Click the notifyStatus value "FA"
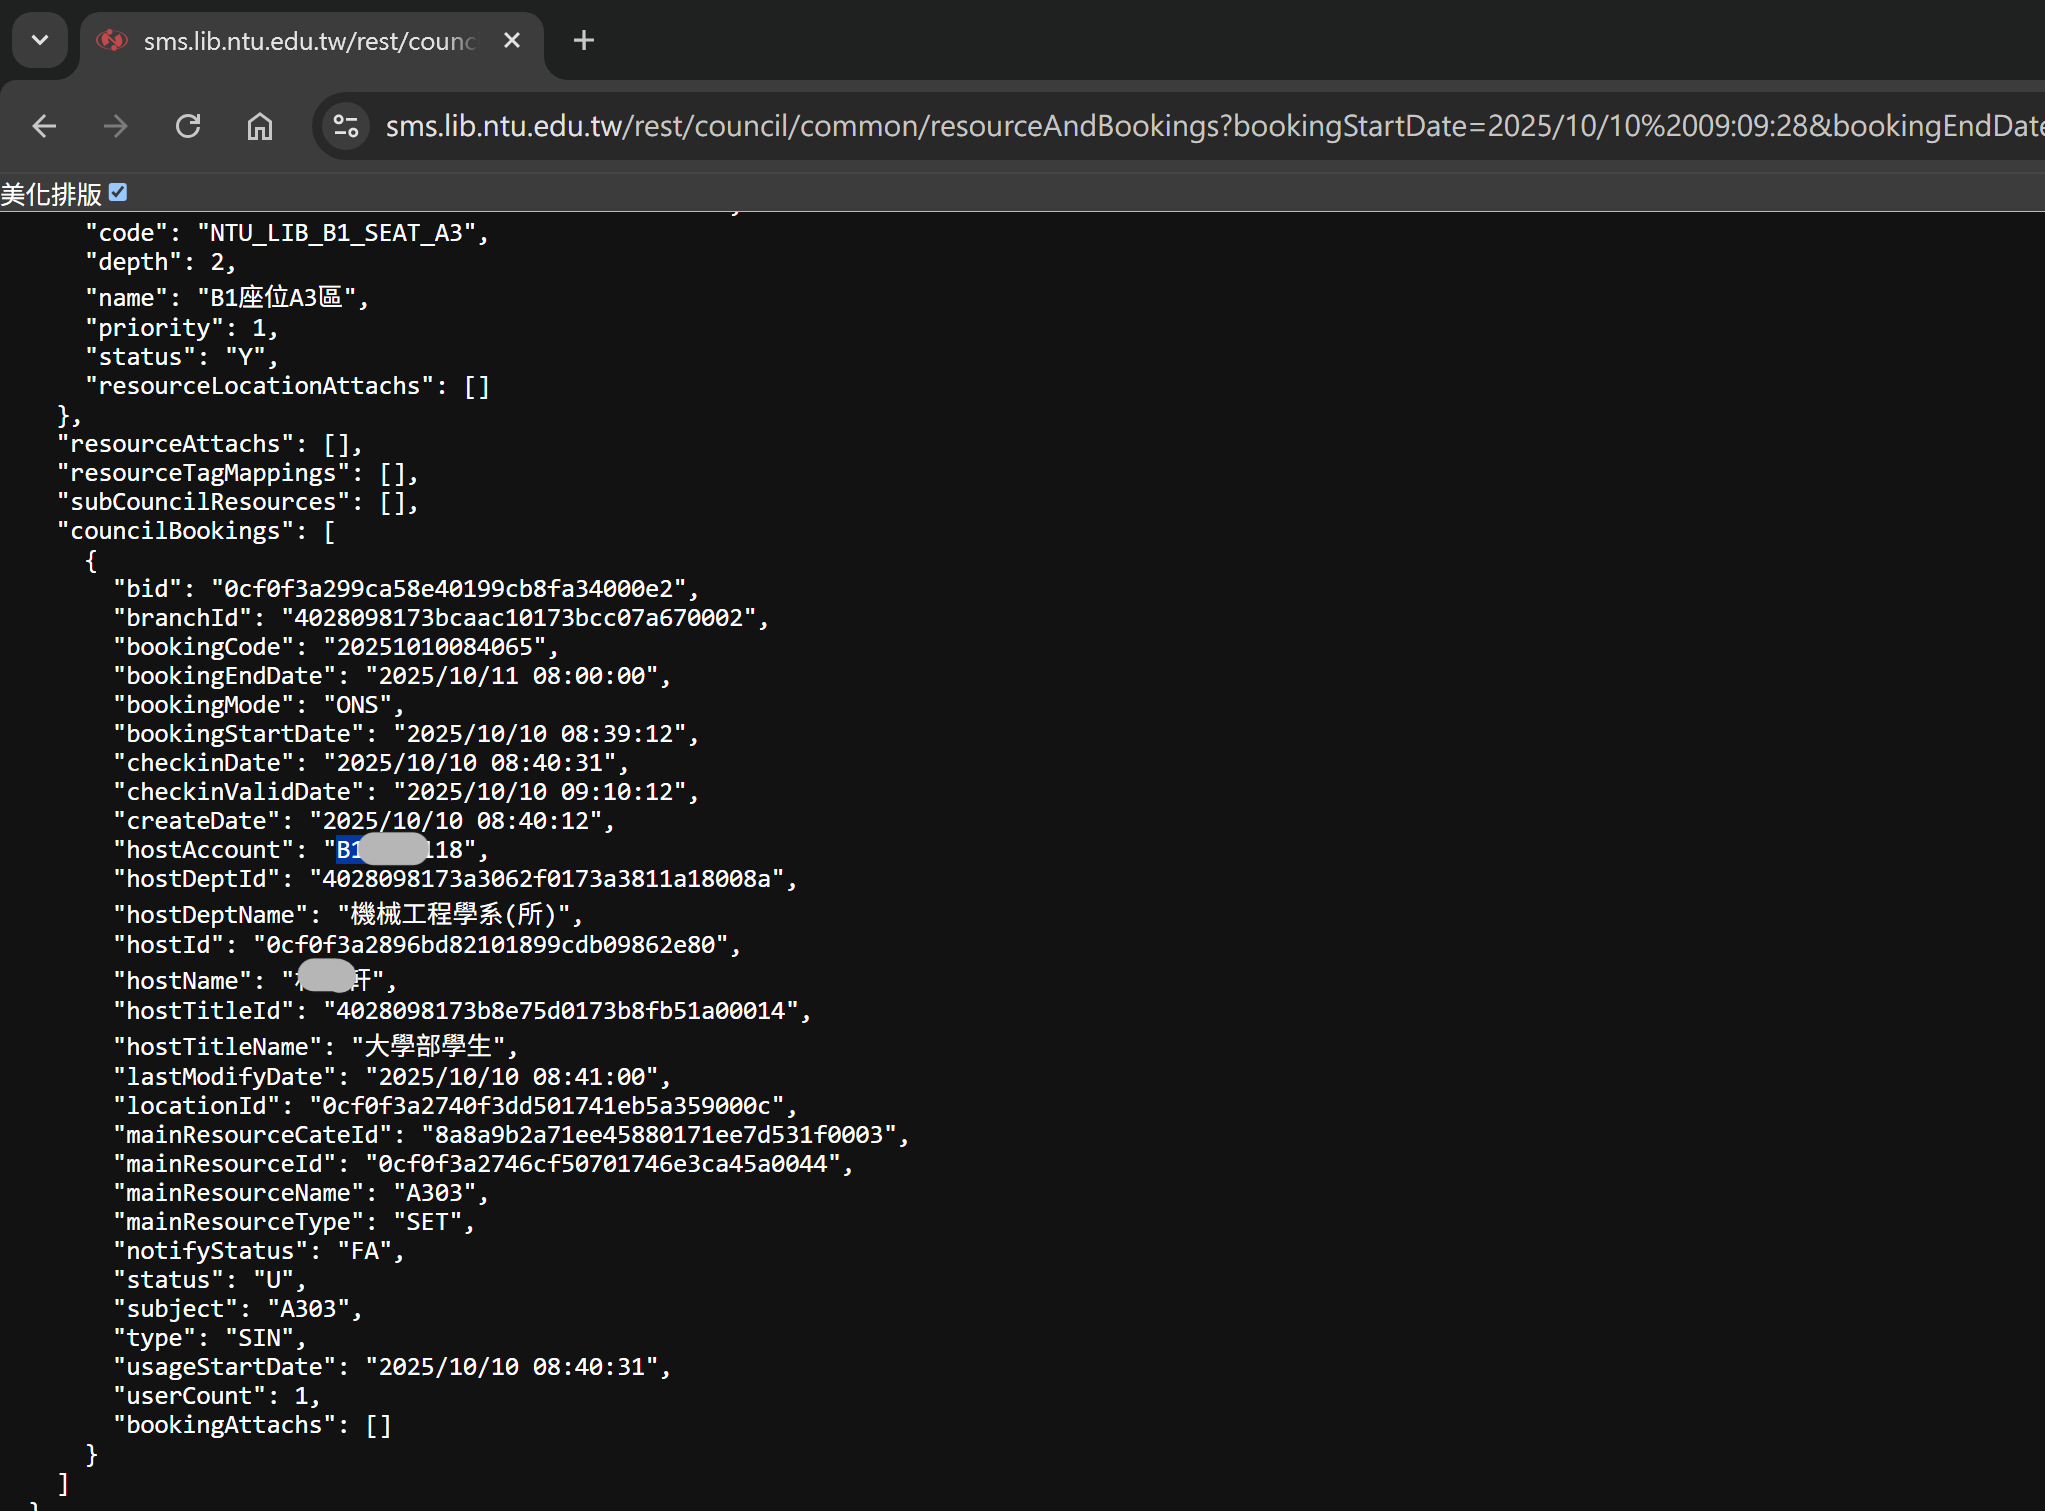2045x1511 pixels. [364, 1251]
